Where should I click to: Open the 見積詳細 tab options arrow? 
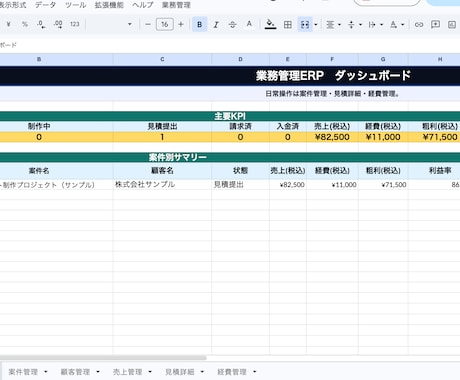pyautogui.click(x=202, y=372)
